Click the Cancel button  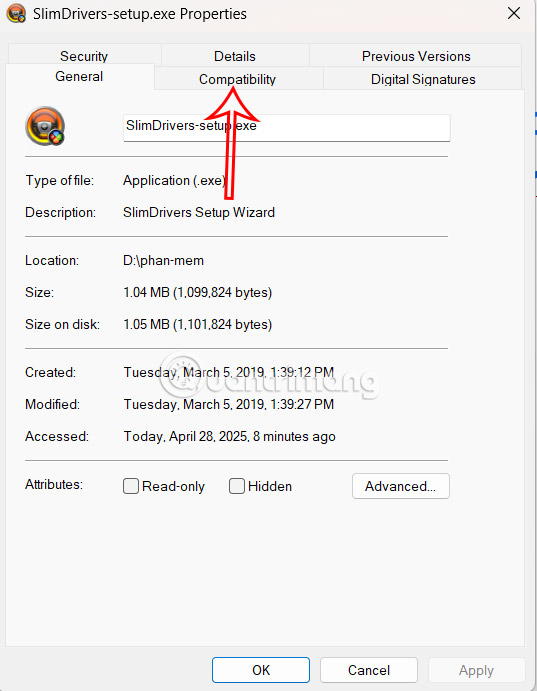[x=369, y=670]
